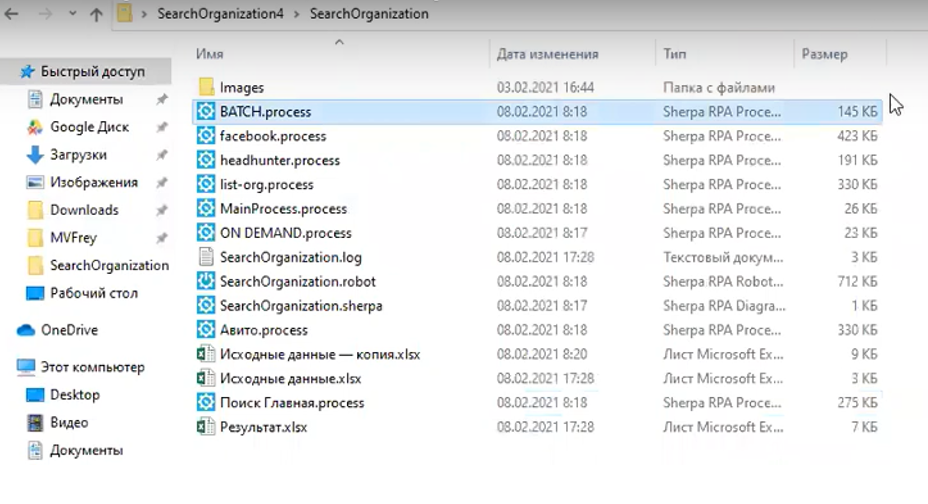Screen dimensions: 928x504
Task: Click the Результат.xlsx Excel icon
Action: pos(206,427)
